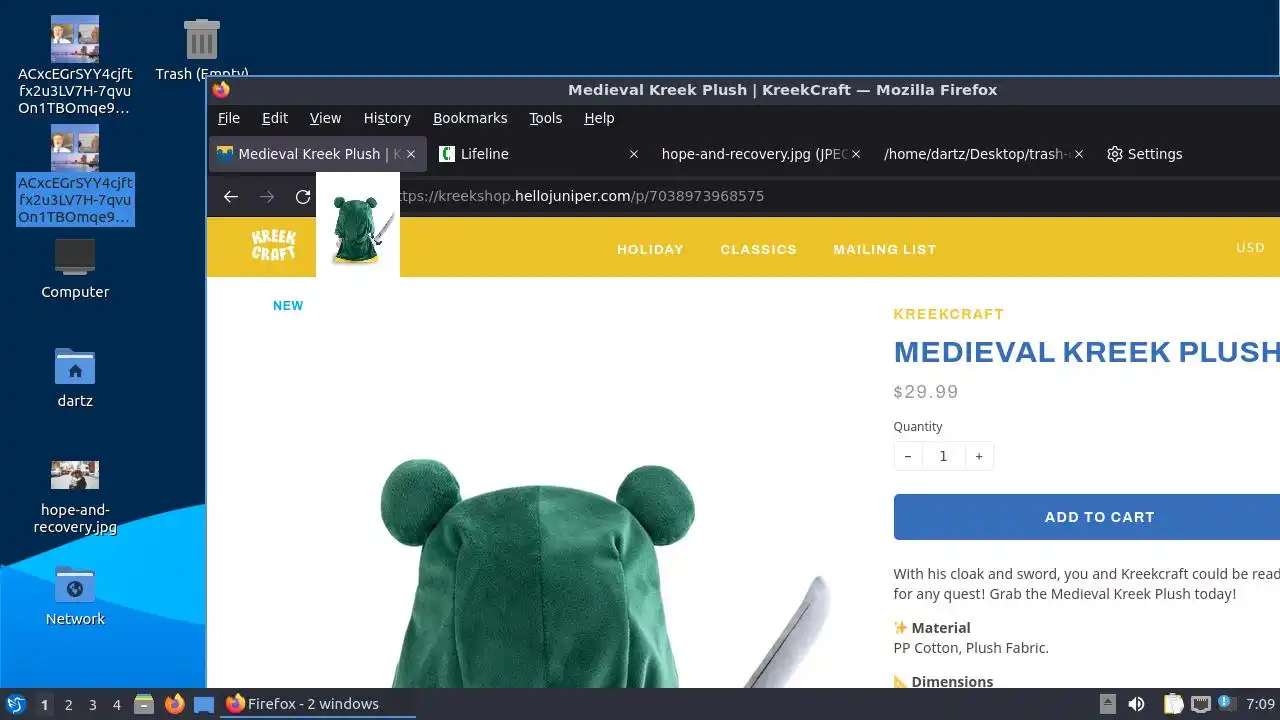Screen dimensions: 1280x720
Task: Open the View menu
Action: (x=325, y=118)
